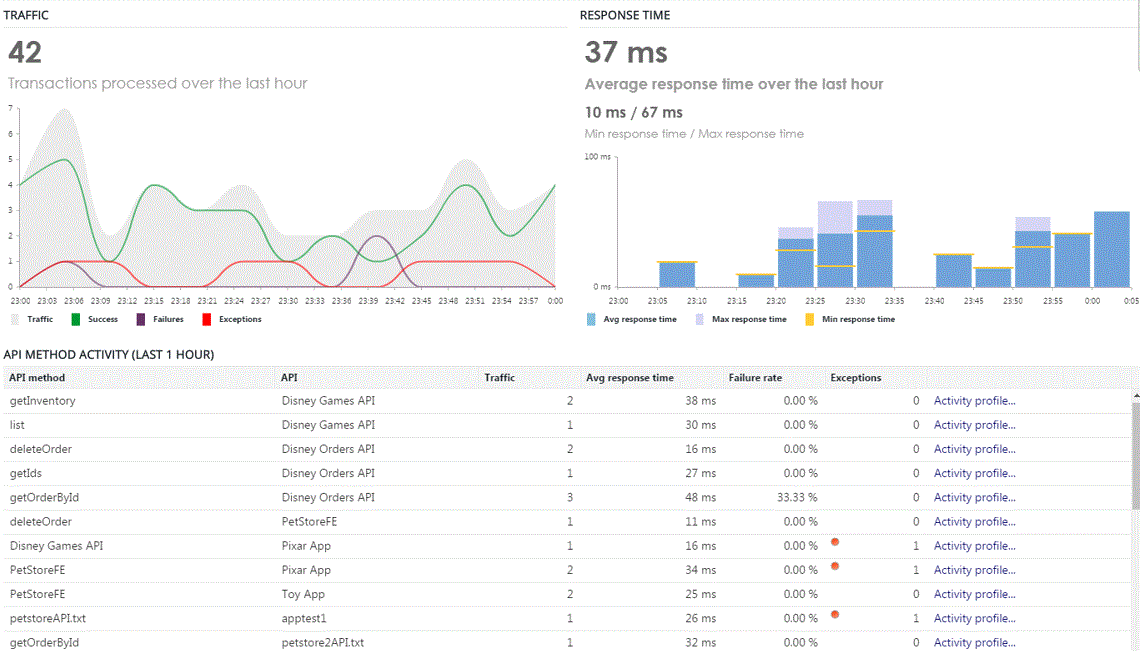This screenshot has width=1140, height=651.
Task: Click the red exception indicator for Disney Games API row
Action: (x=835, y=542)
